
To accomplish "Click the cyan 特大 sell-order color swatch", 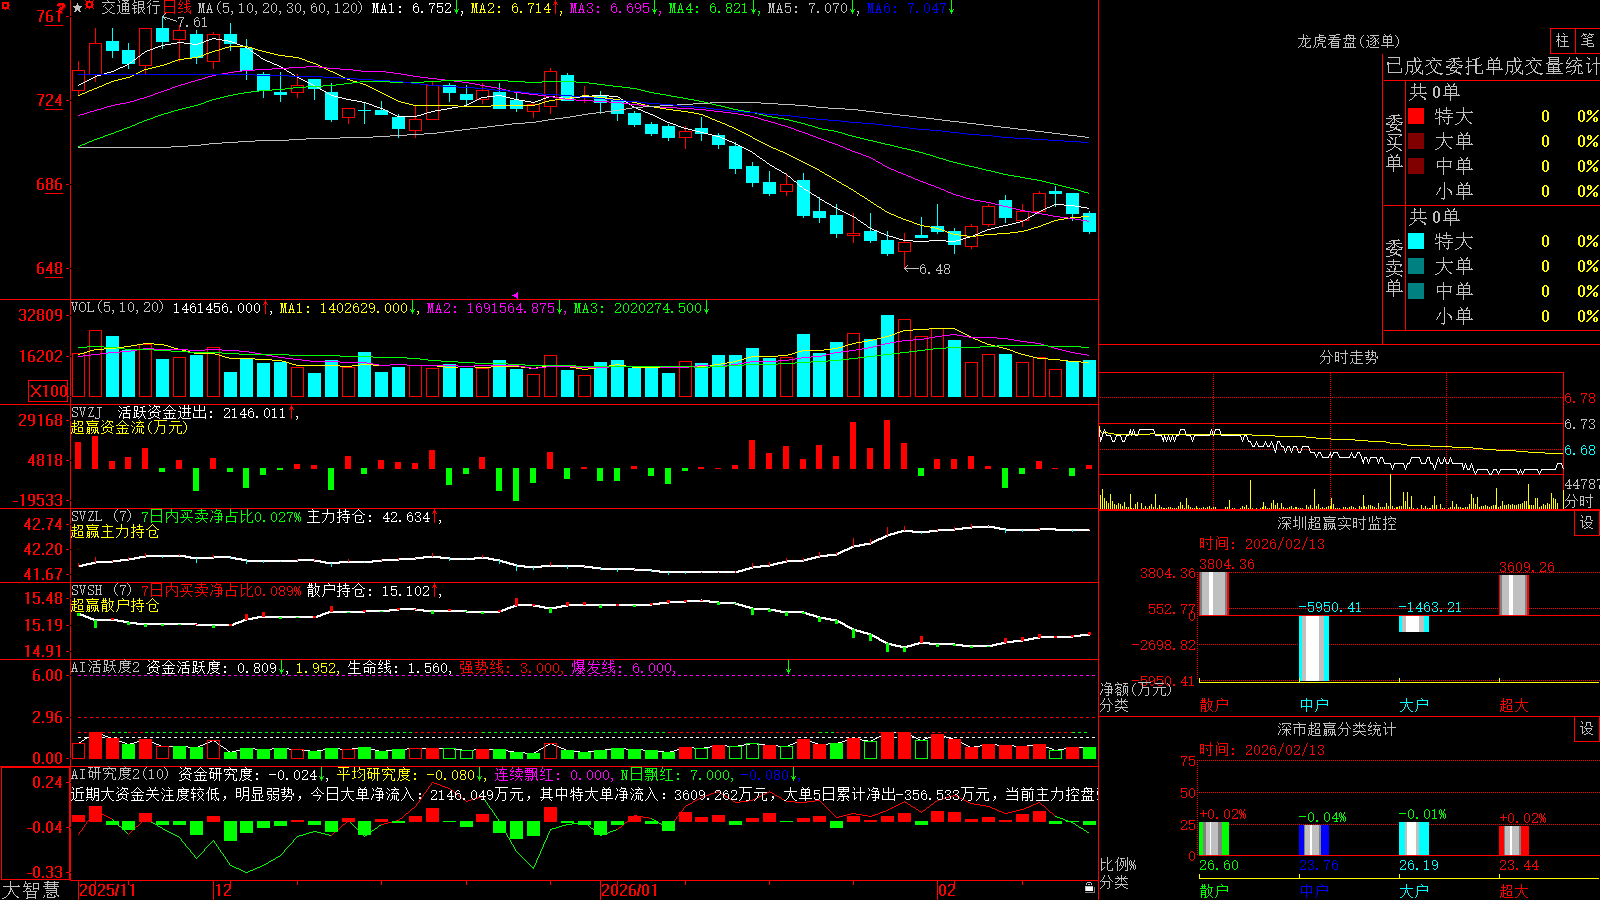I will point(1416,241).
